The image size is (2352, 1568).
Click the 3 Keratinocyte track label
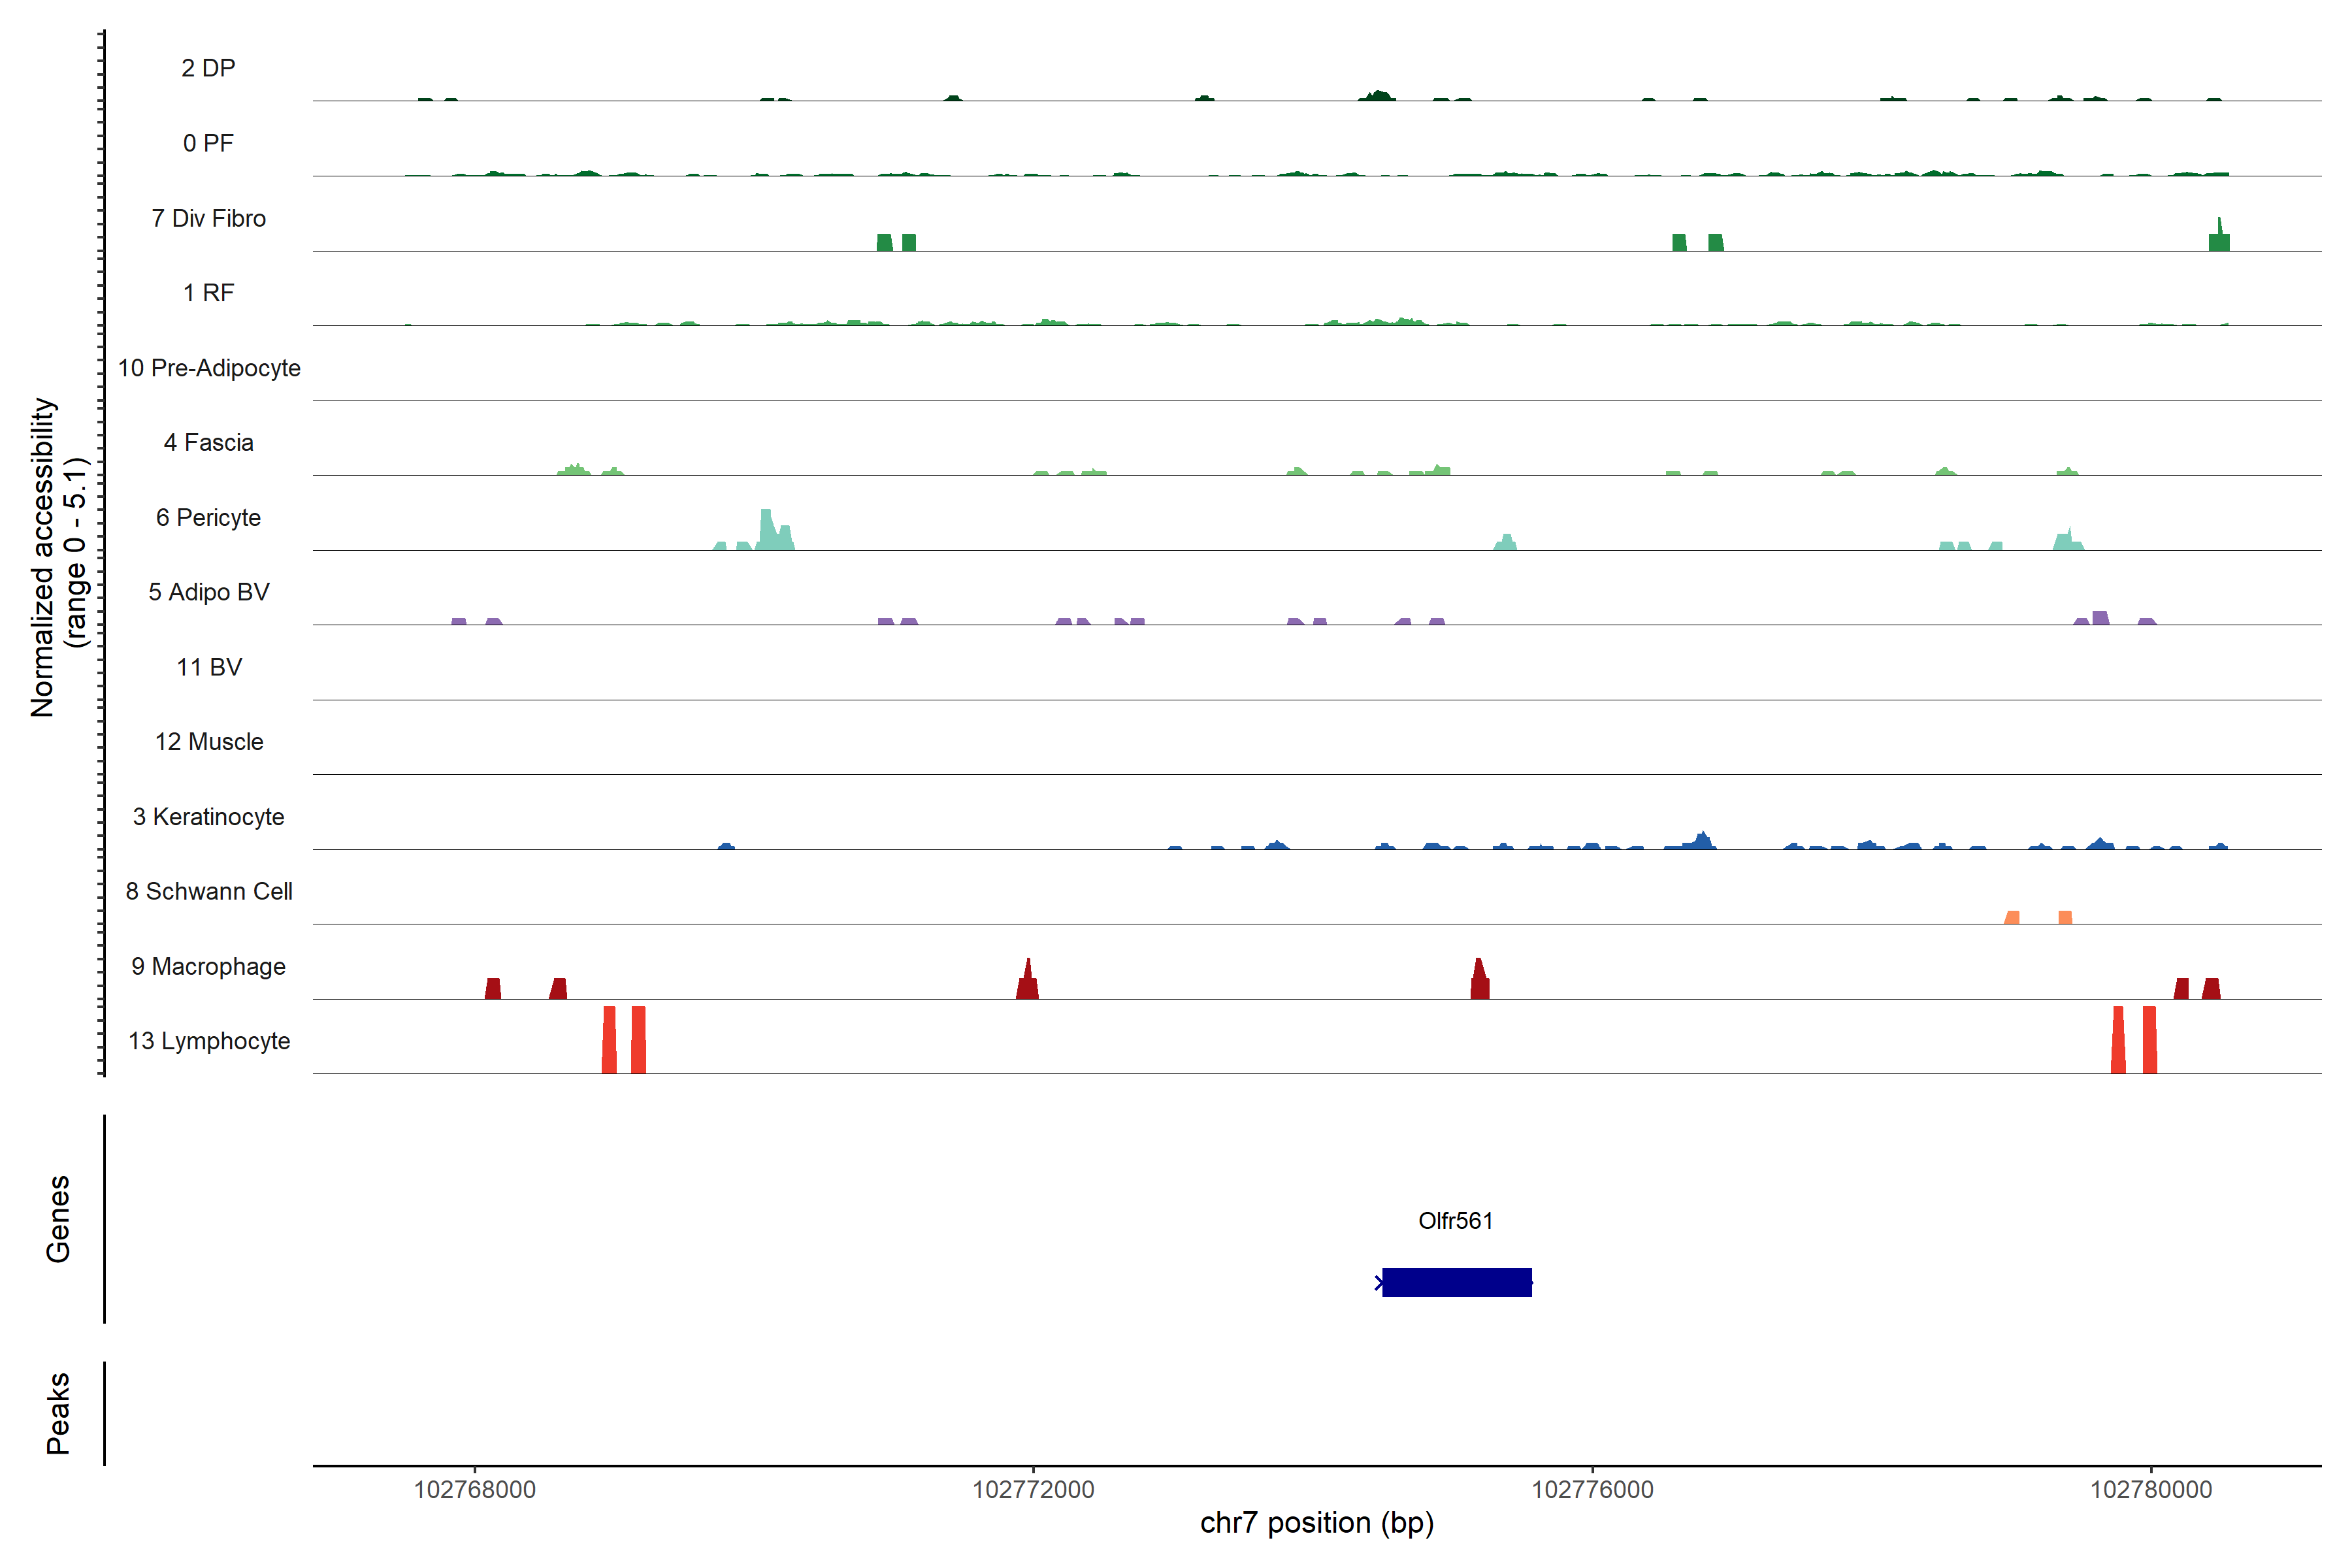(x=208, y=816)
